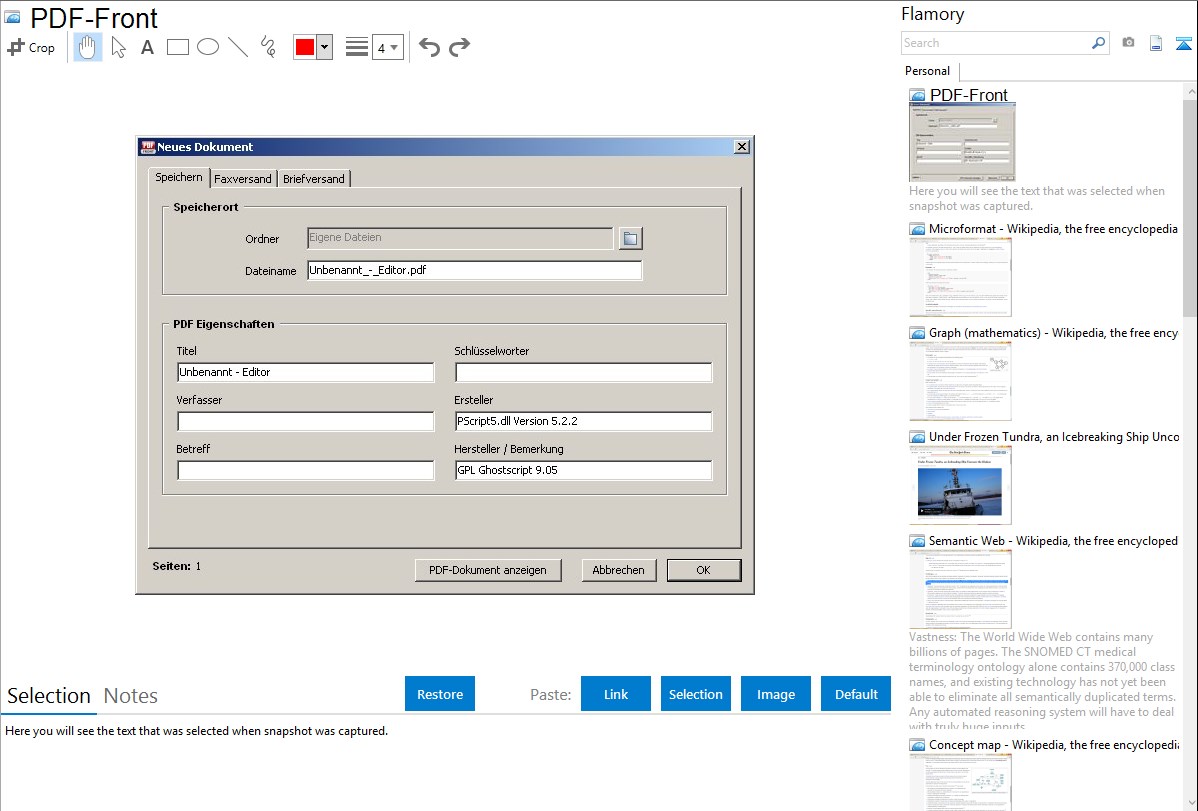
Task: Select the text annotation tool
Action: coord(147,47)
